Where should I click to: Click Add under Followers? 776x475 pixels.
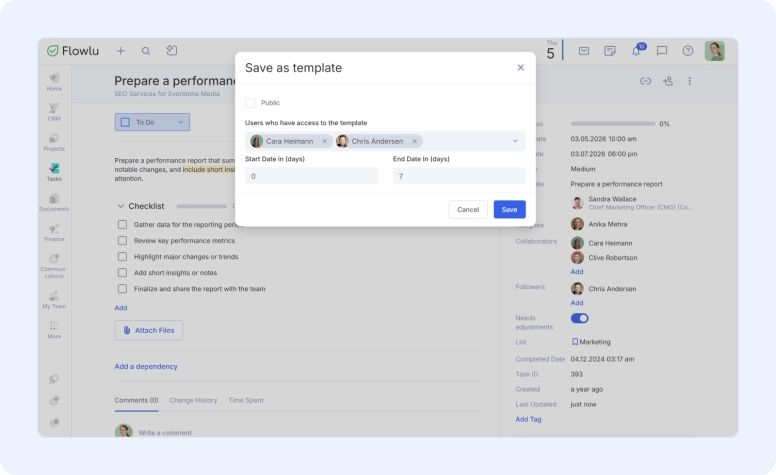pyautogui.click(x=577, y=303)
